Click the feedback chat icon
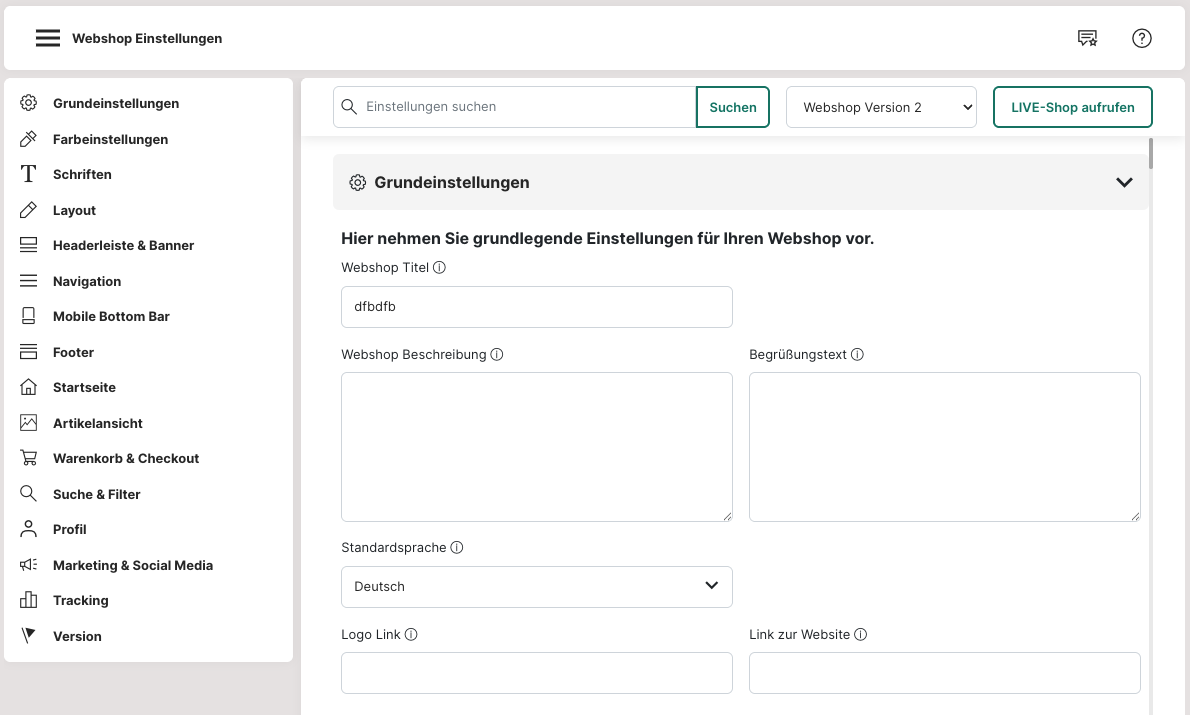This screenshot has height=715, width=1190. pyautogui.click(x=1087, y=38)
